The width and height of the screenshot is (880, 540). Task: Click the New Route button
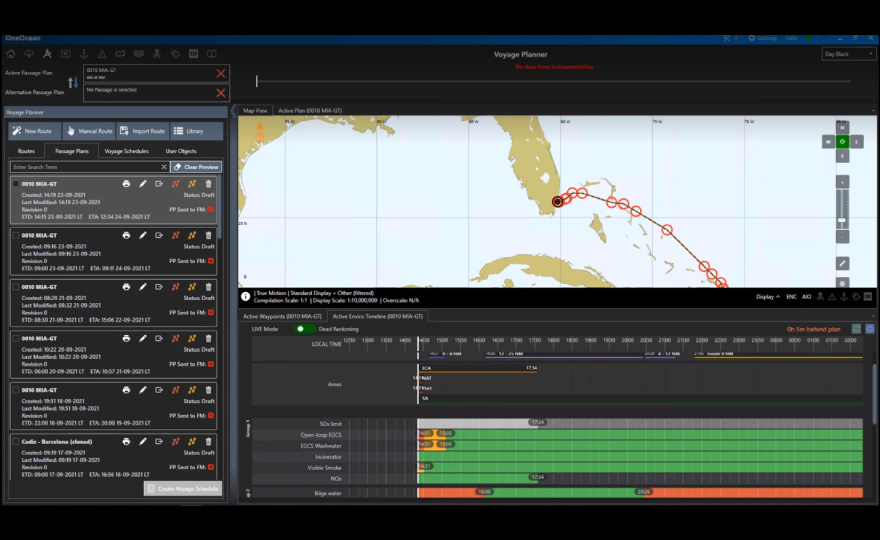(33, 131)
